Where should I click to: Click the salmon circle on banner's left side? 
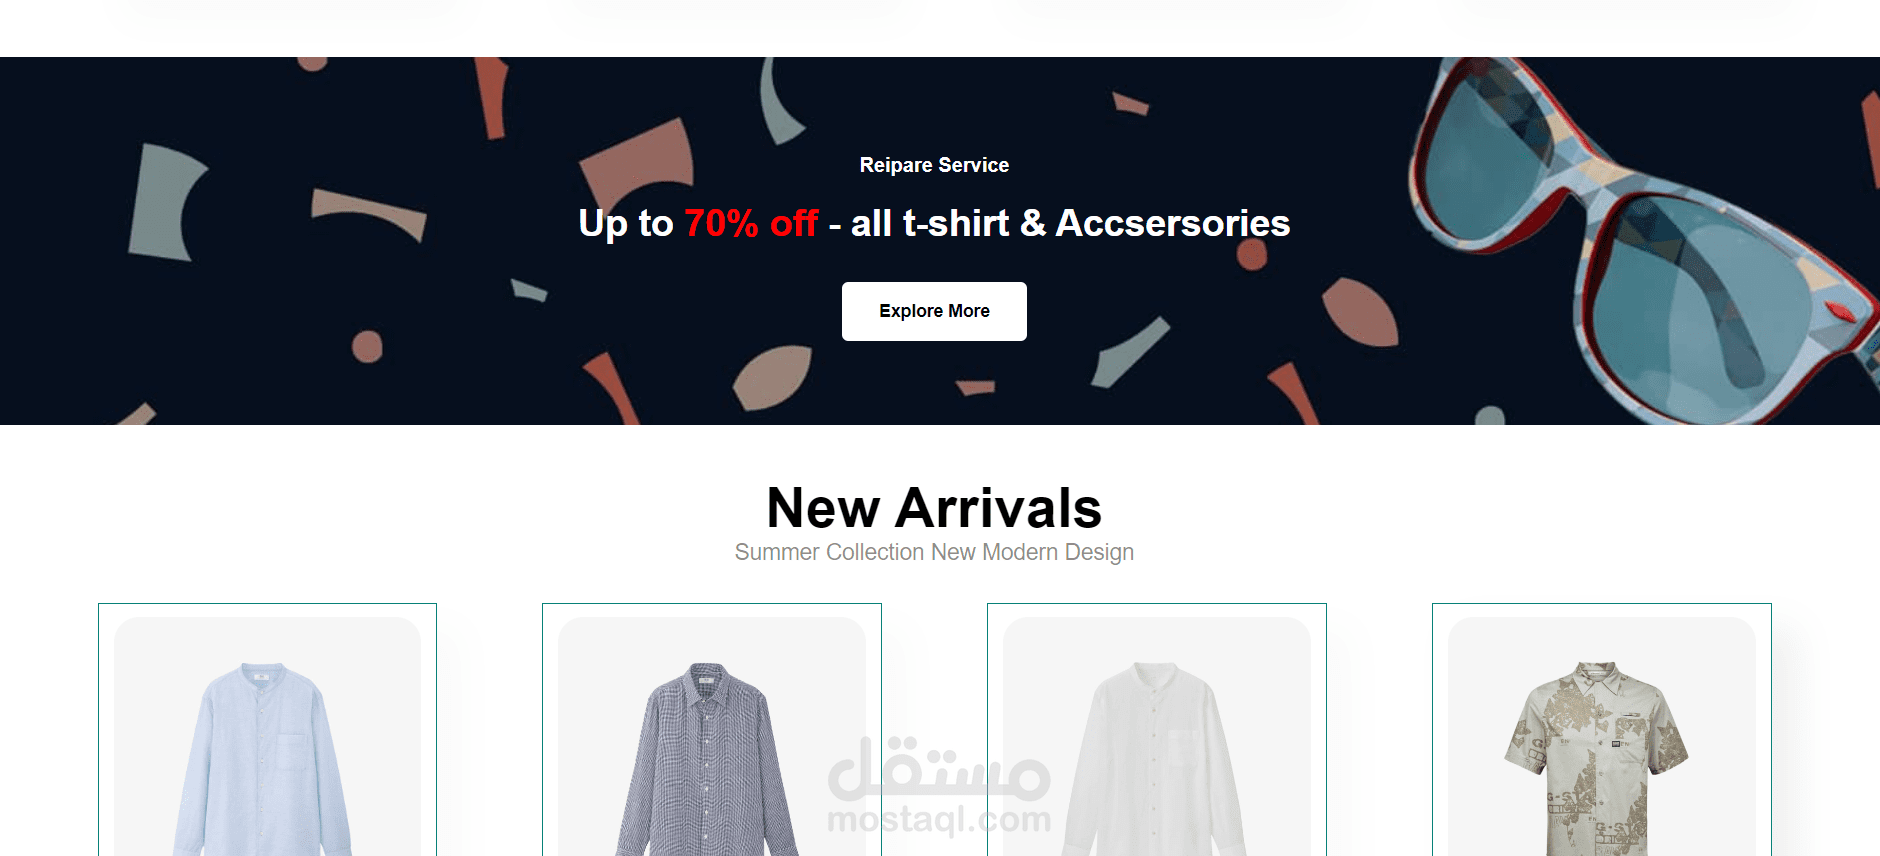click(x=367, y=346)
